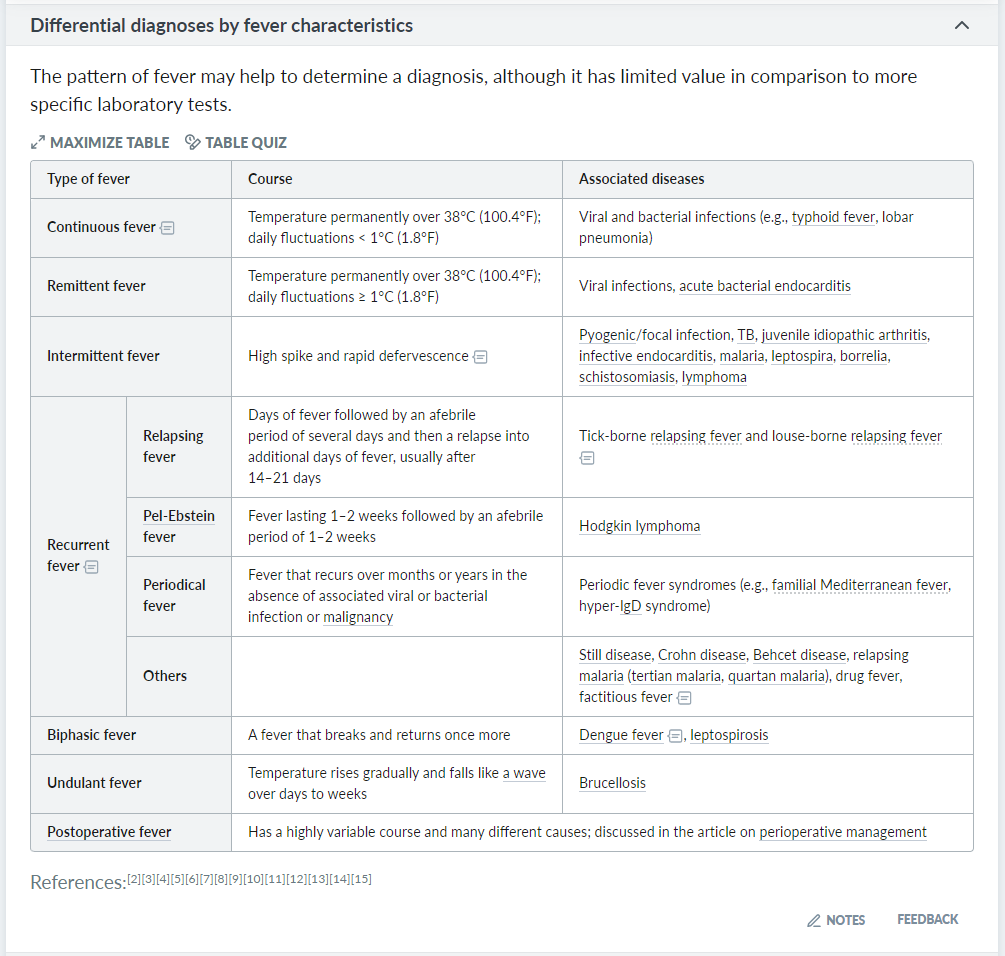Screen dimensions: 1005x956
Task: Click the acute bacterial endocarditis link
Action: 765,285
